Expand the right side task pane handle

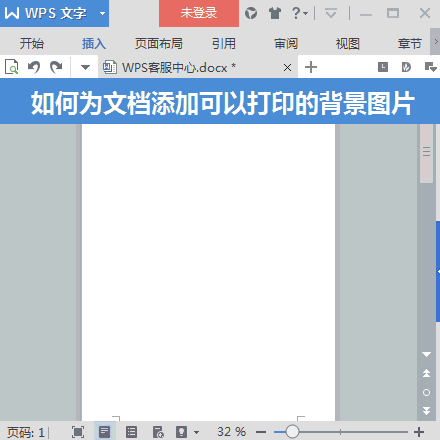[438, 271]
